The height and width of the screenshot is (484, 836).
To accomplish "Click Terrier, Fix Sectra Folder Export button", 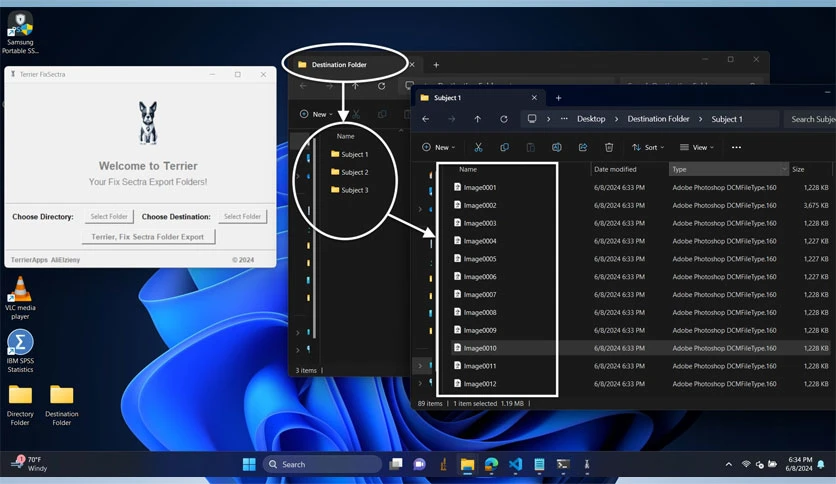I will (x=148, y=237).
